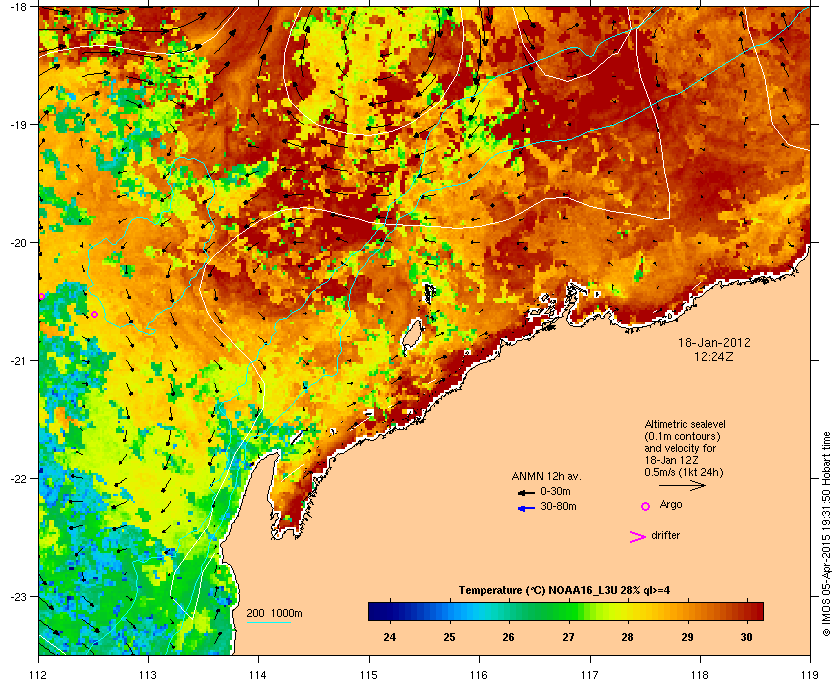Click the longitude axis label 115
Image resolution: width=840 pixels, height=680 pixels.
pos(369,675)
